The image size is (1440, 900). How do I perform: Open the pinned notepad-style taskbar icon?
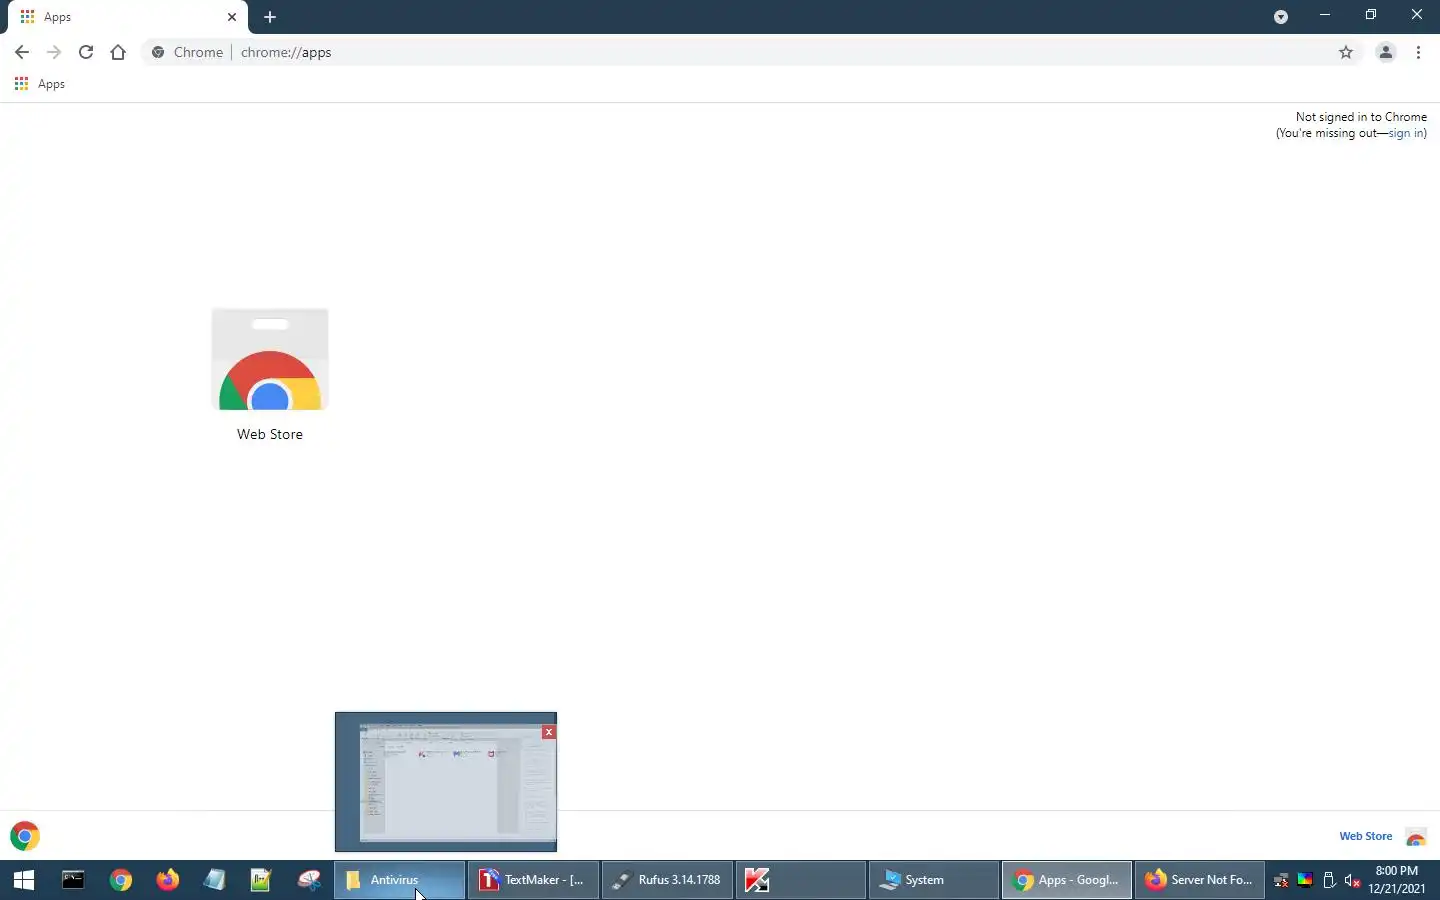(x=215, y=880)
